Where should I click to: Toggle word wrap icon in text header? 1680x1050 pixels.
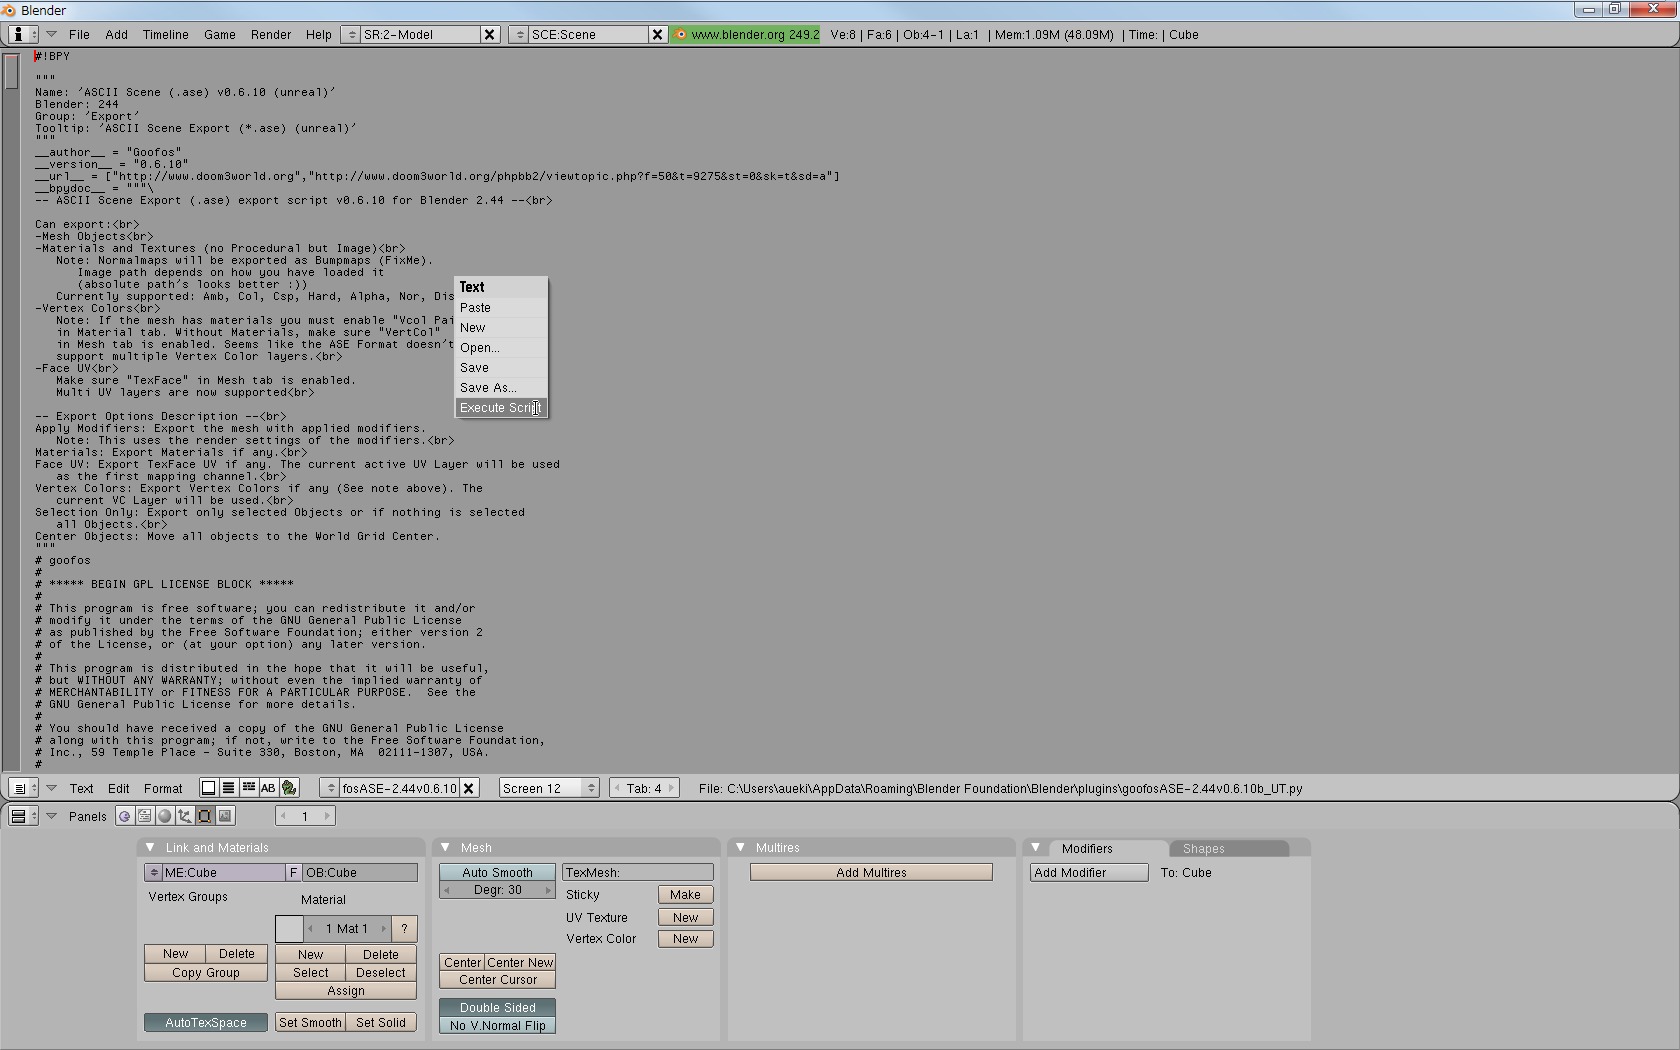248,788
